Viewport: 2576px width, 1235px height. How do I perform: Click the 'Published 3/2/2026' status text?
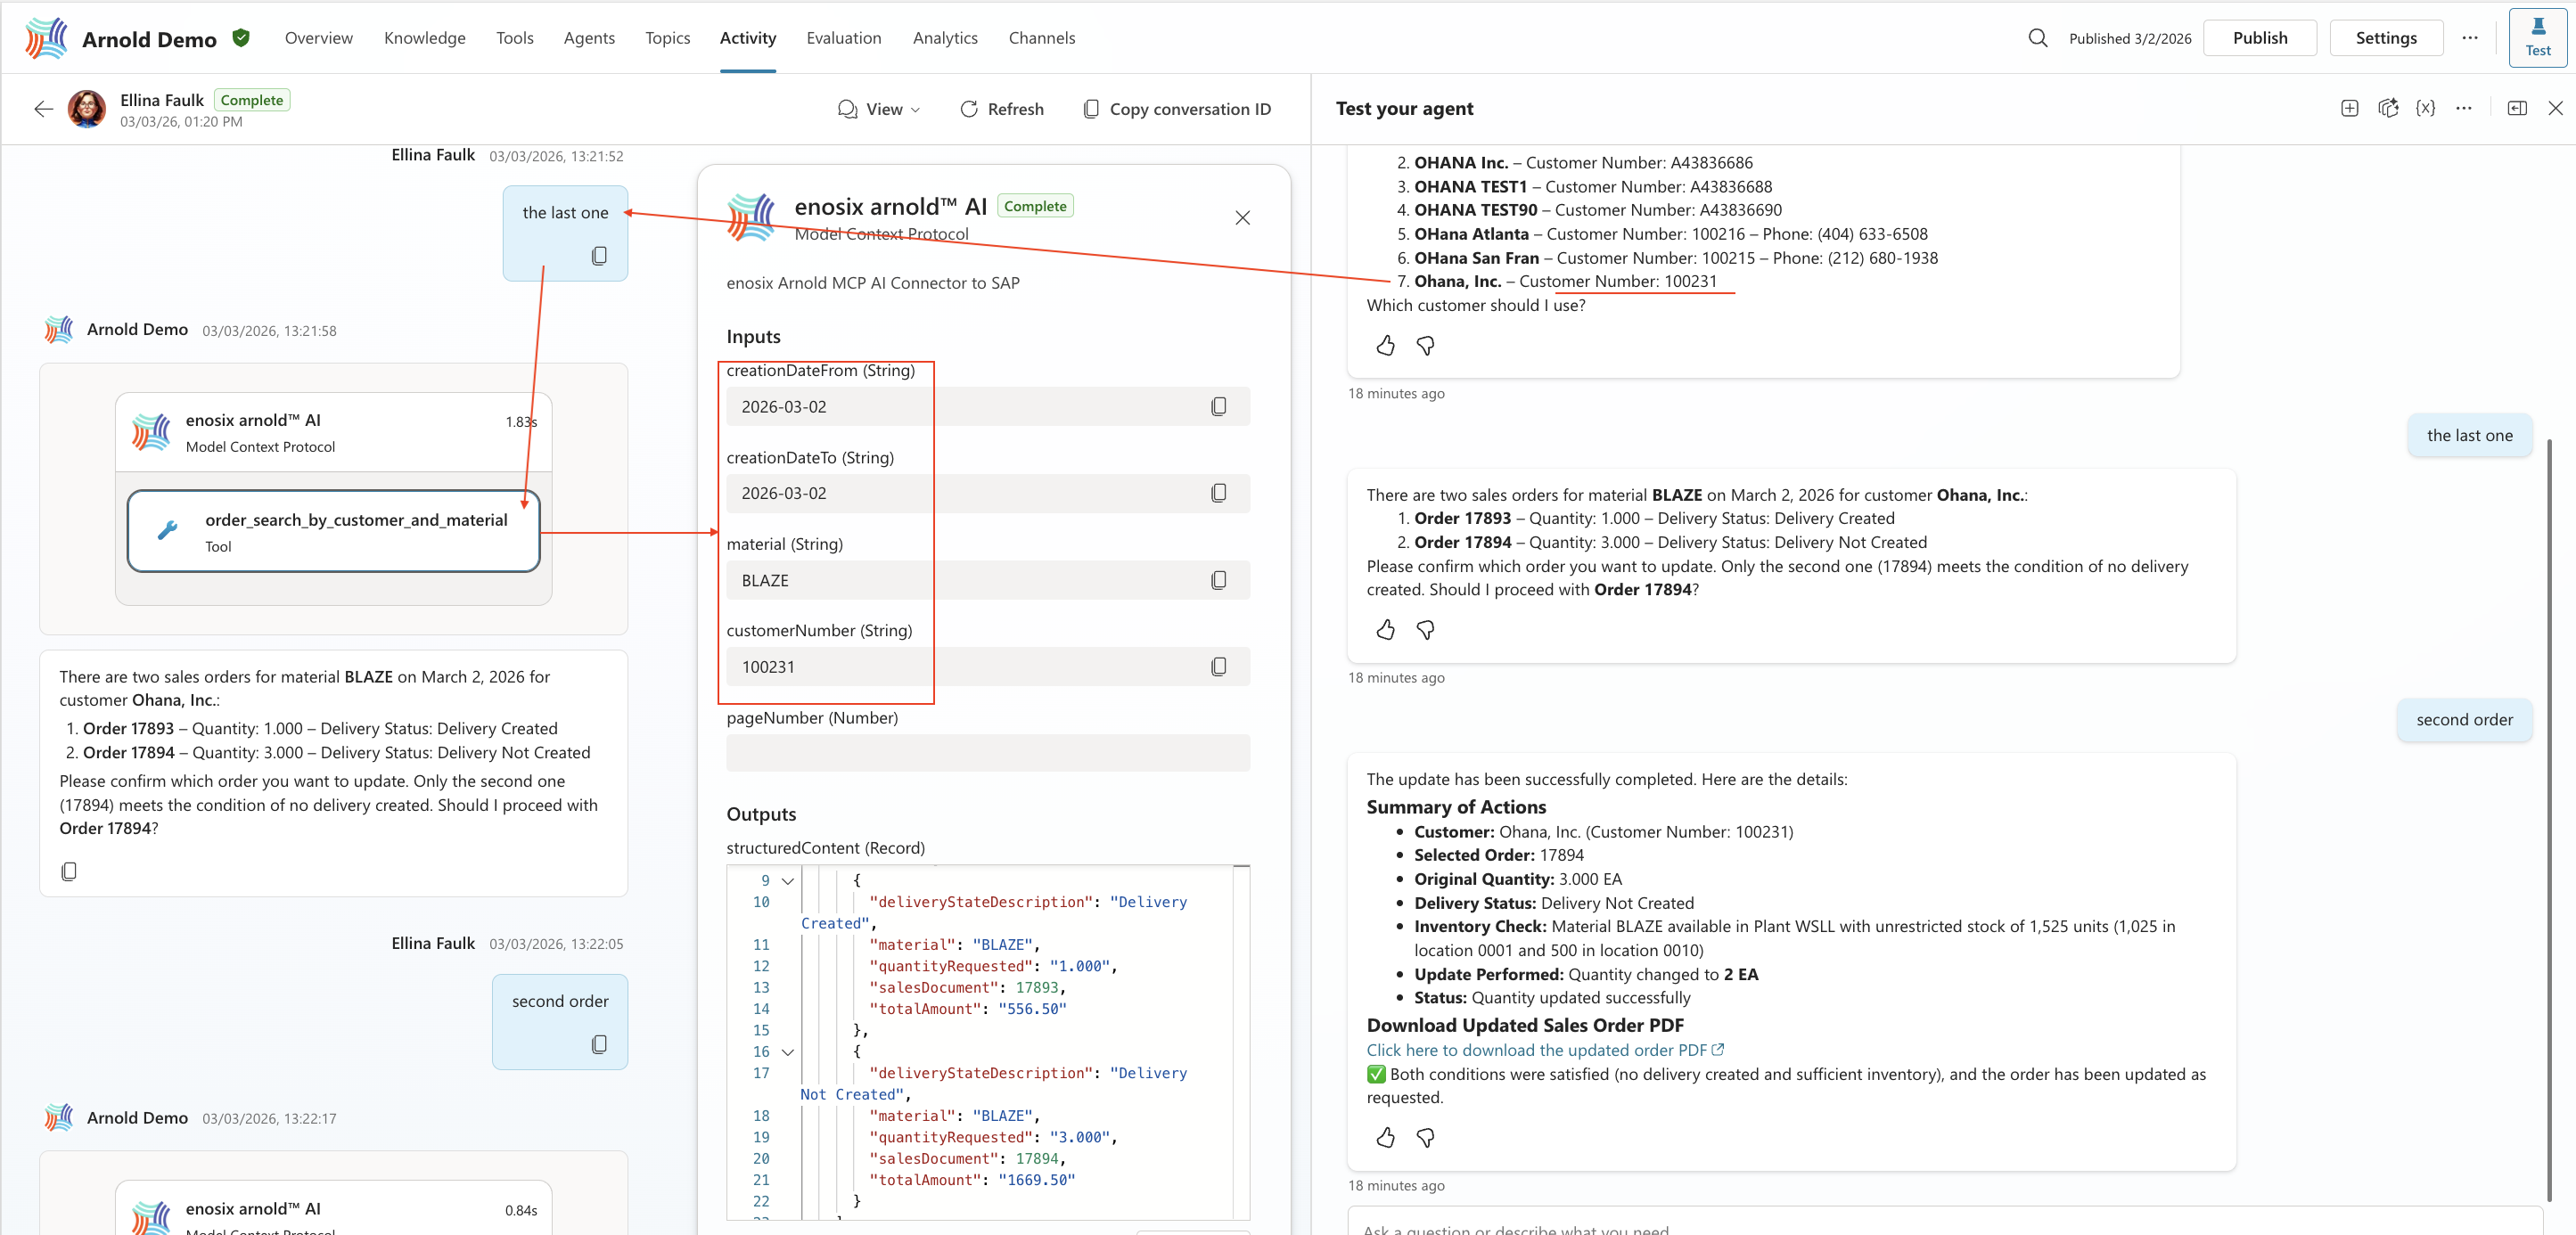pos(2129,38)
